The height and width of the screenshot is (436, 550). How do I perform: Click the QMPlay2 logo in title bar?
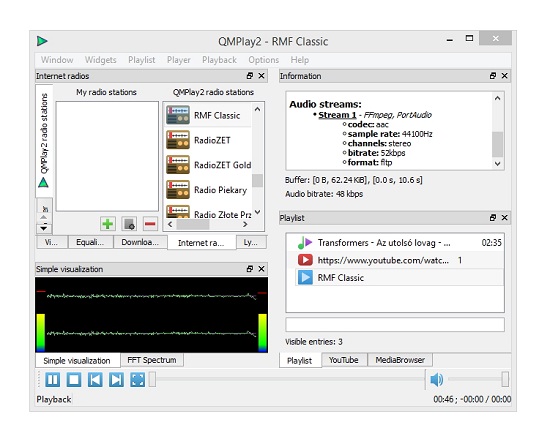[x=42, y=41]
